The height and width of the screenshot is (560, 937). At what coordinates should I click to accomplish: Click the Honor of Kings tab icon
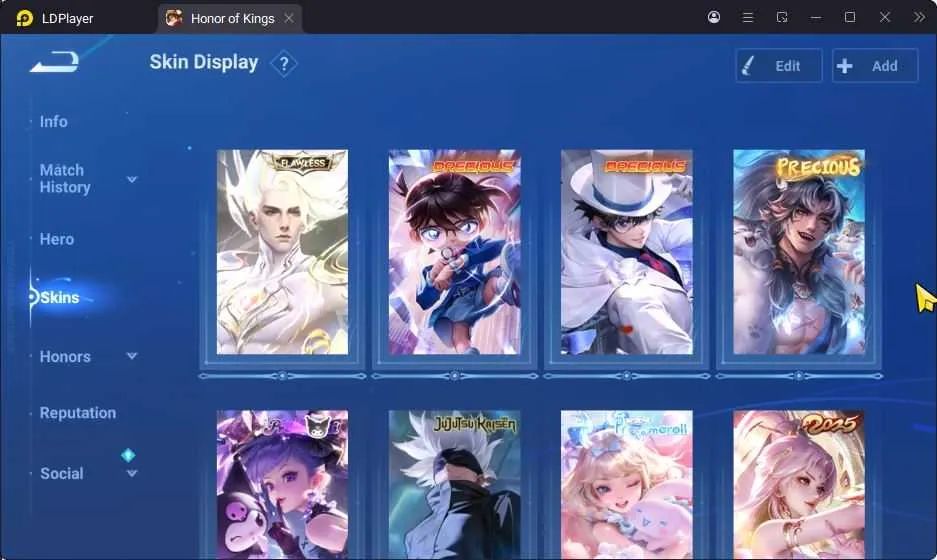click(x=174, y=18)
